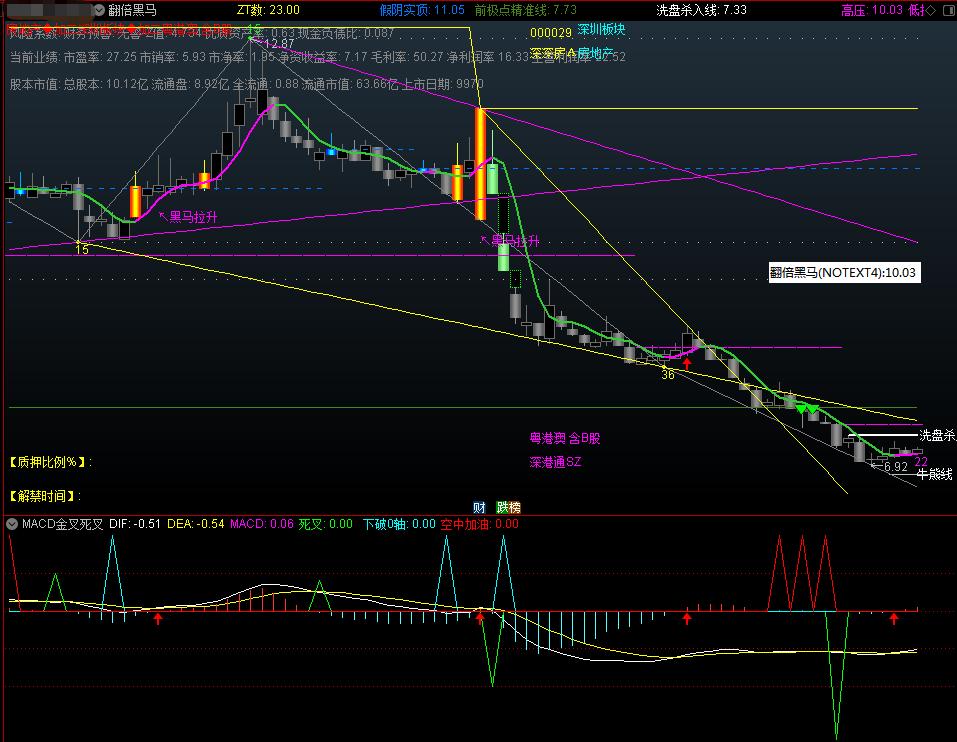Click the 解禁时间 label
Viewport: 957px width, 742px height.
tap(45, 495)
